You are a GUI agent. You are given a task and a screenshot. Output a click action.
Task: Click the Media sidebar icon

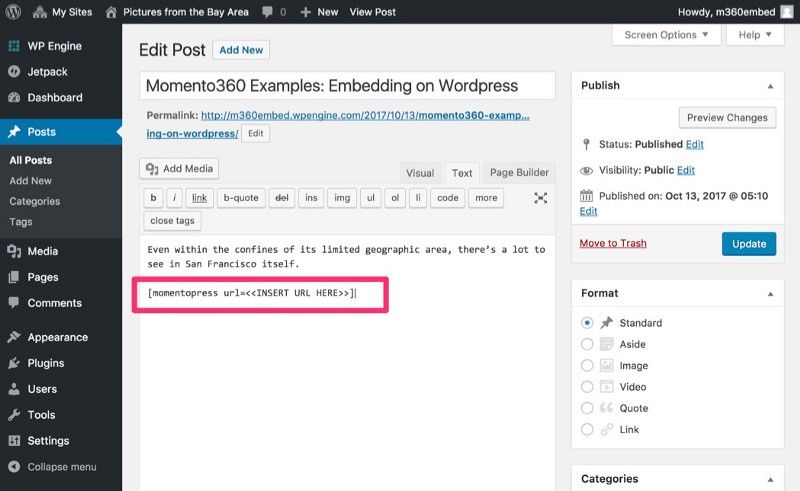pyautogui.click(x=14, y=251)
